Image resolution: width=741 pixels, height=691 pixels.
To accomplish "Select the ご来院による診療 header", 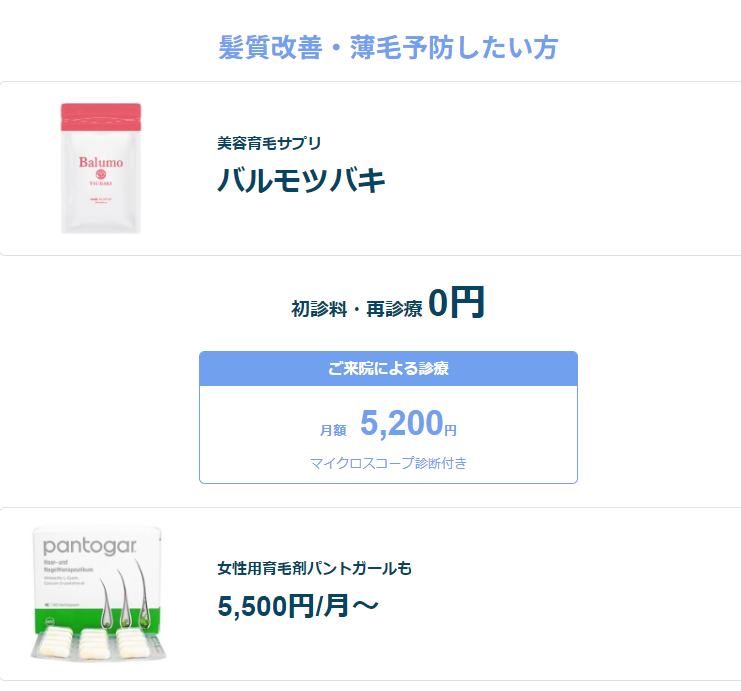I will (388, 368).
